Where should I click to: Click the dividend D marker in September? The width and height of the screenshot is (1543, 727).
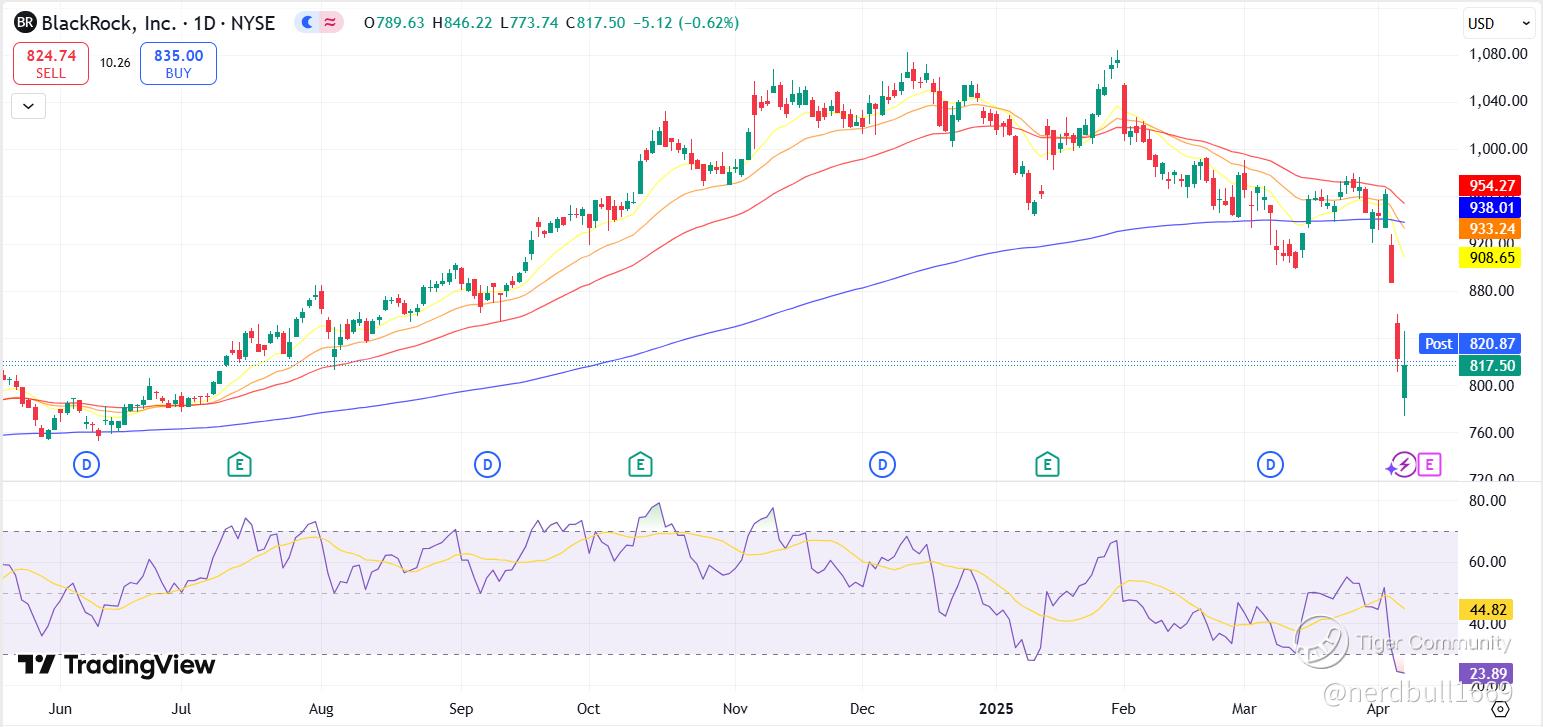487,464
